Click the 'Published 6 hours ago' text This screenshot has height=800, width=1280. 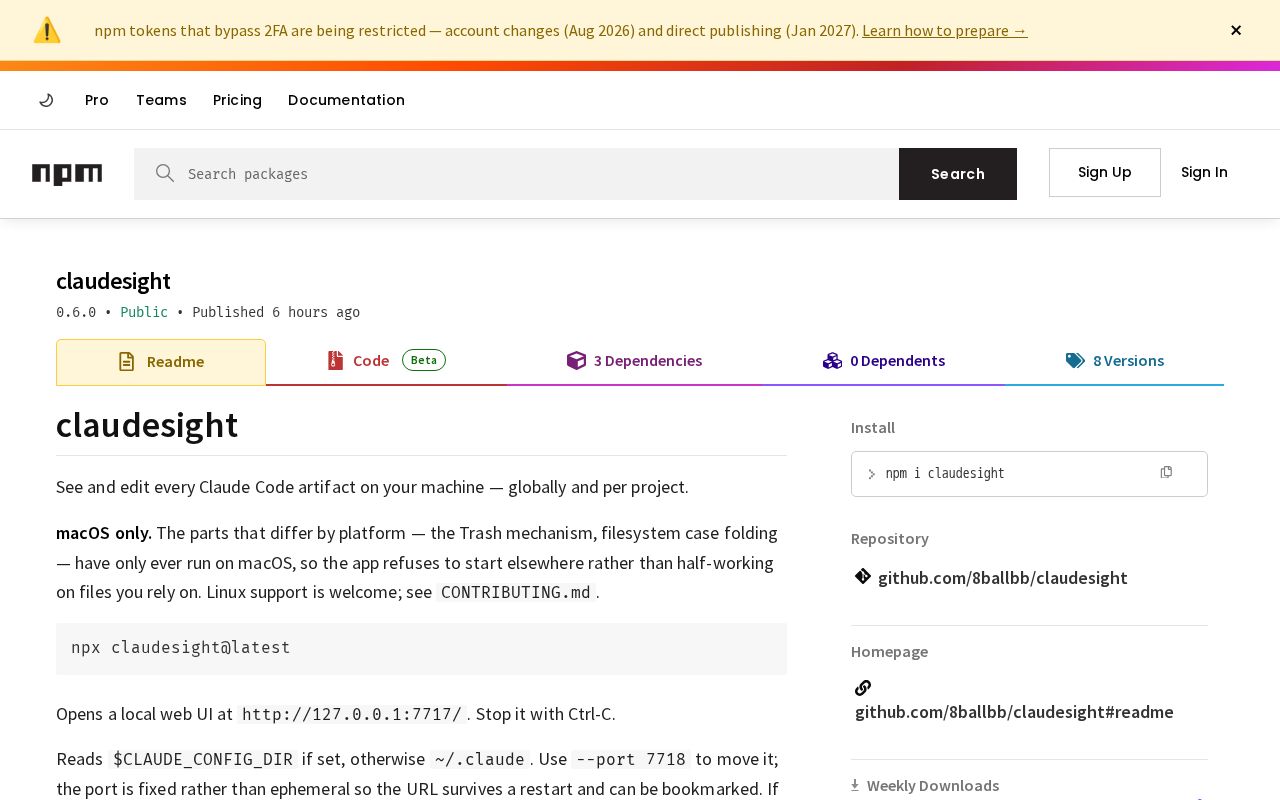coord(276,312)
